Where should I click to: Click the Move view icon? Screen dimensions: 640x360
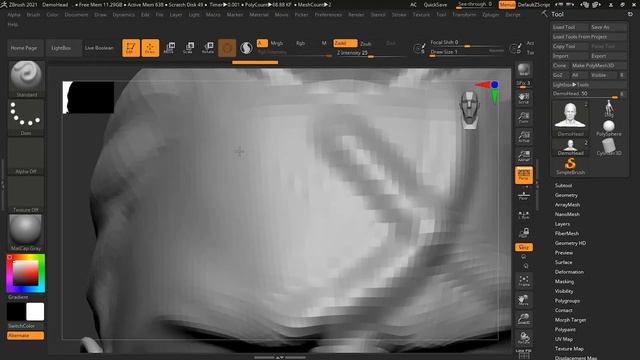(x=524, y=300)
